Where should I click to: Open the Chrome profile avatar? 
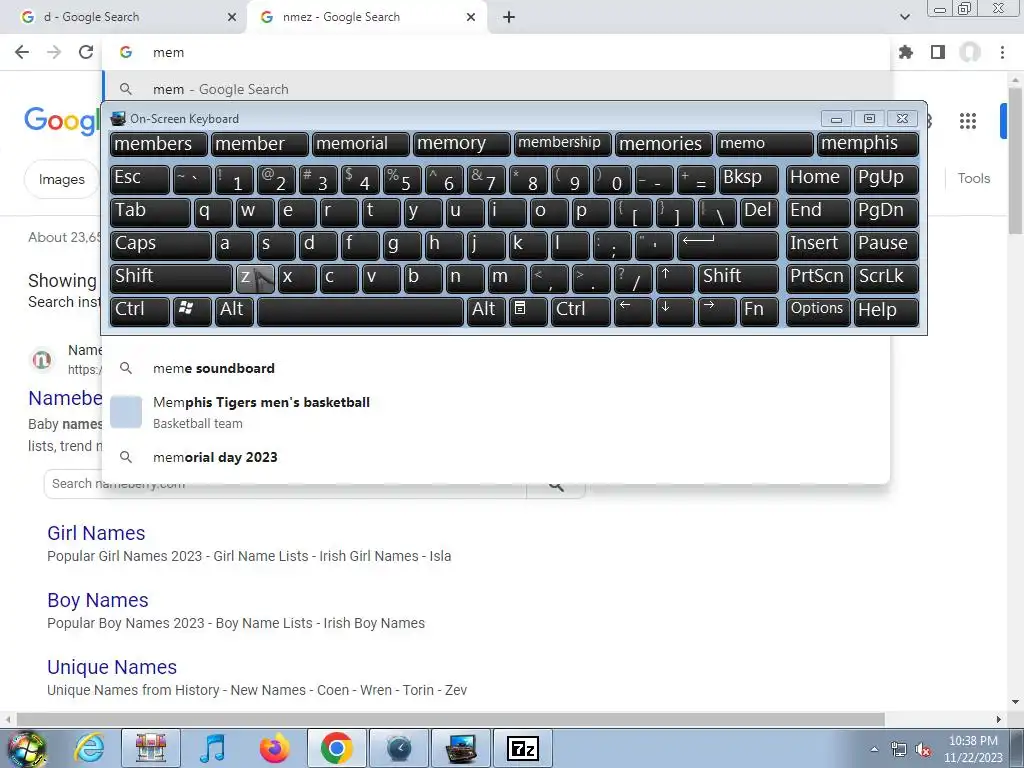click(x=970, y=52)
